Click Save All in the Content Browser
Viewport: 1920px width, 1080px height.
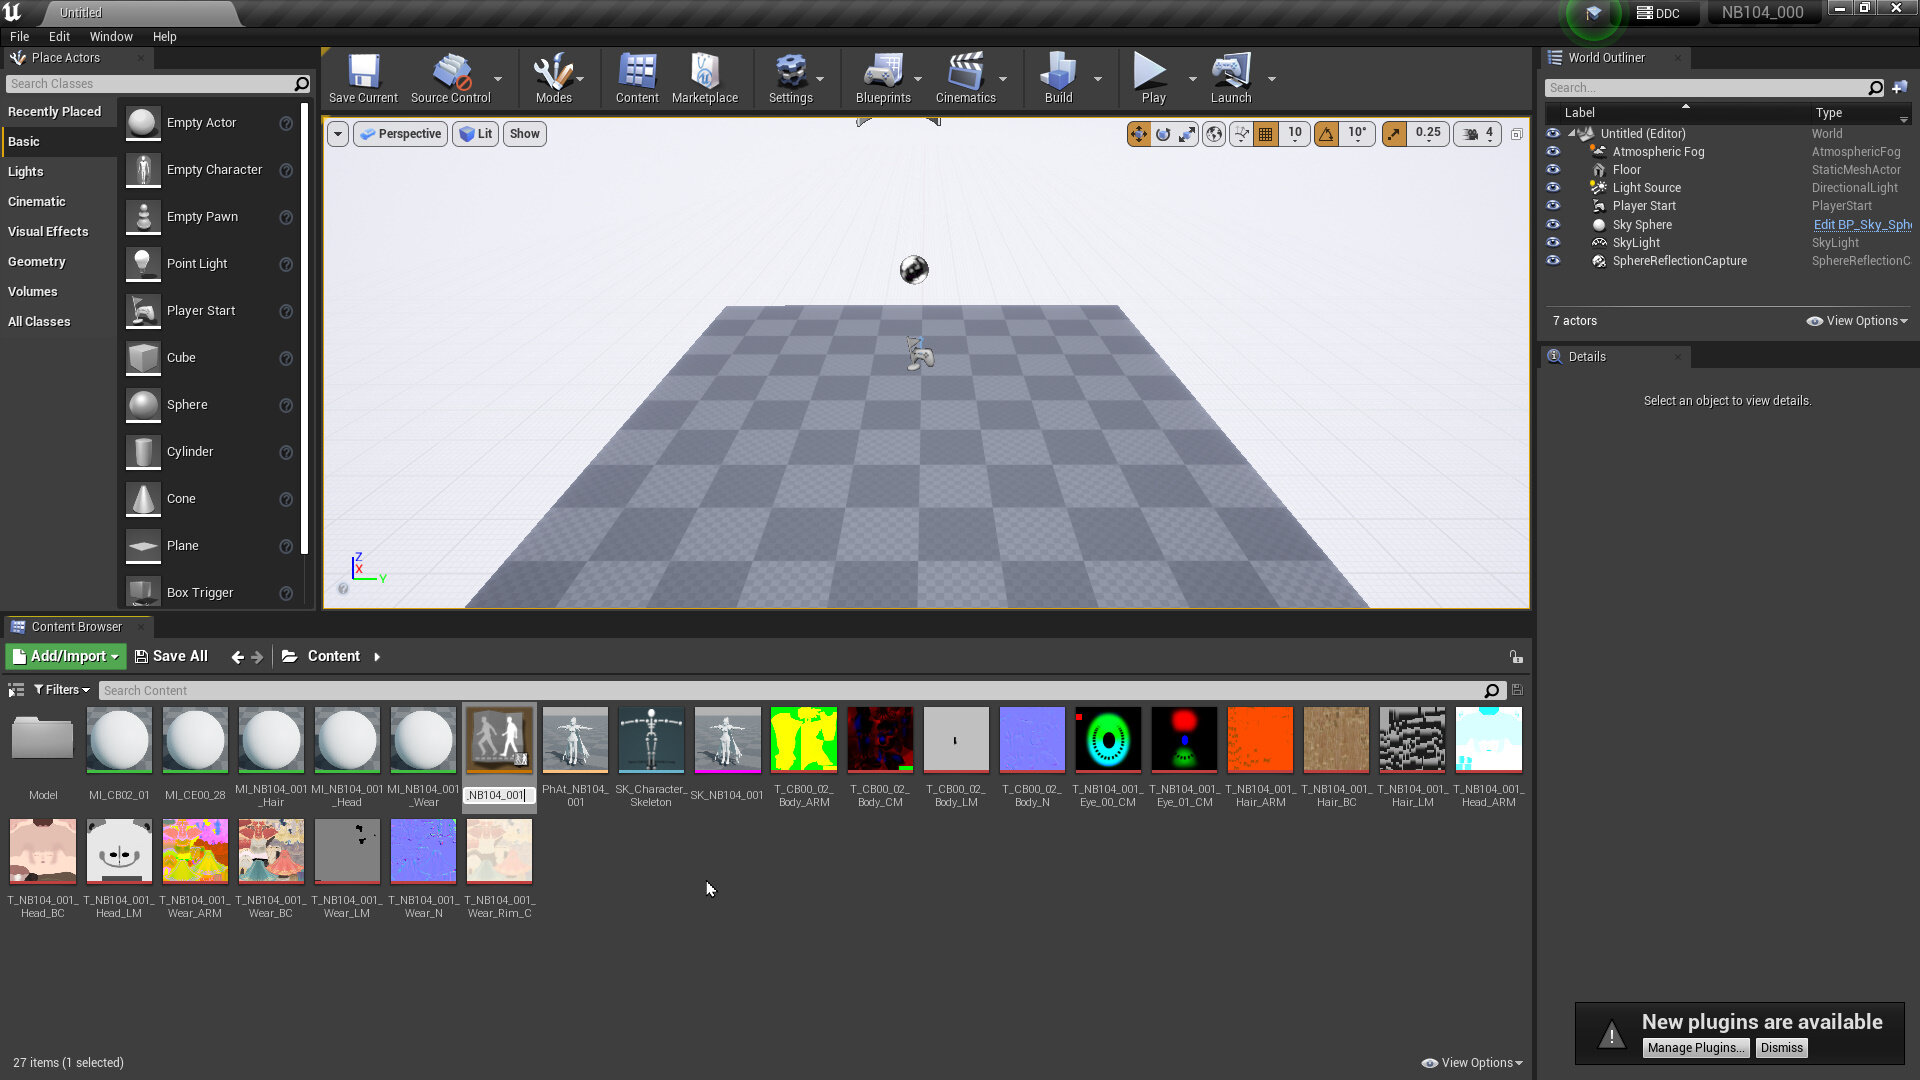point(171,657)
